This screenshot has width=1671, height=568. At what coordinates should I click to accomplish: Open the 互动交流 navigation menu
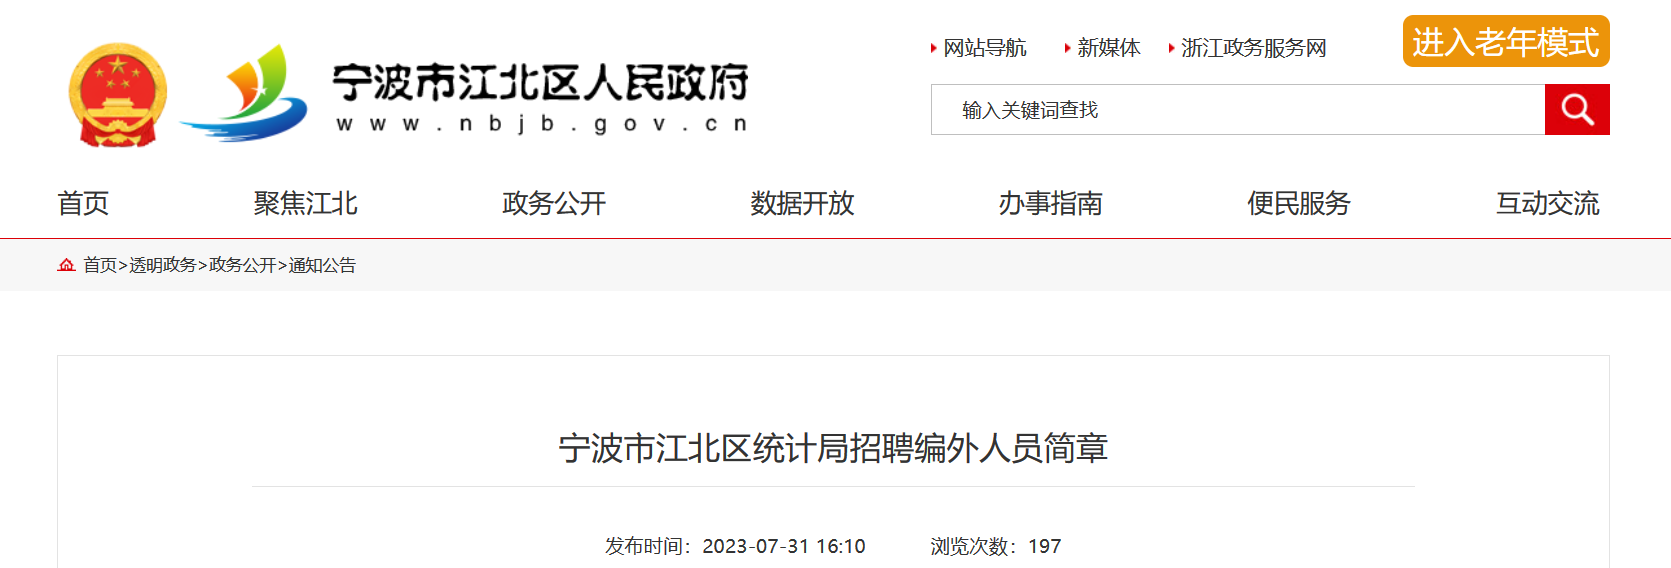(x=1547, y=203)
